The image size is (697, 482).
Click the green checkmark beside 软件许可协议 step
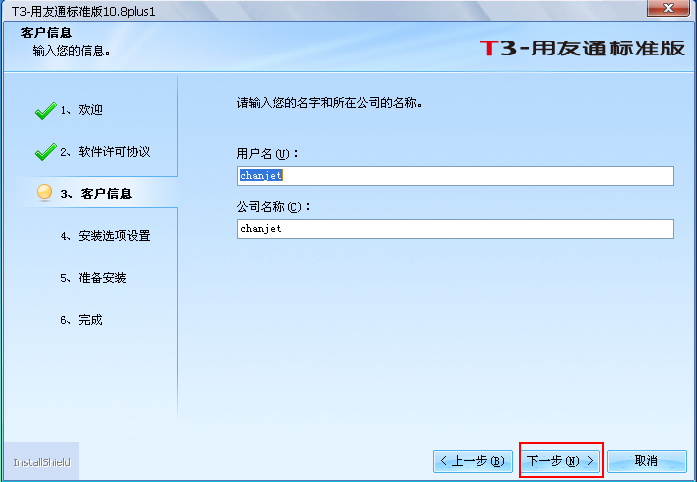click(x=45, y=152)
